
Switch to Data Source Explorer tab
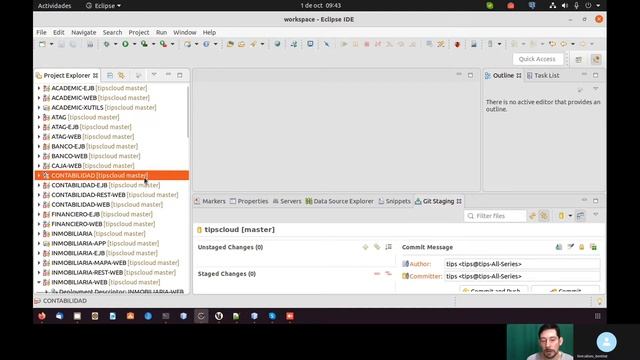tap(339, 201)
